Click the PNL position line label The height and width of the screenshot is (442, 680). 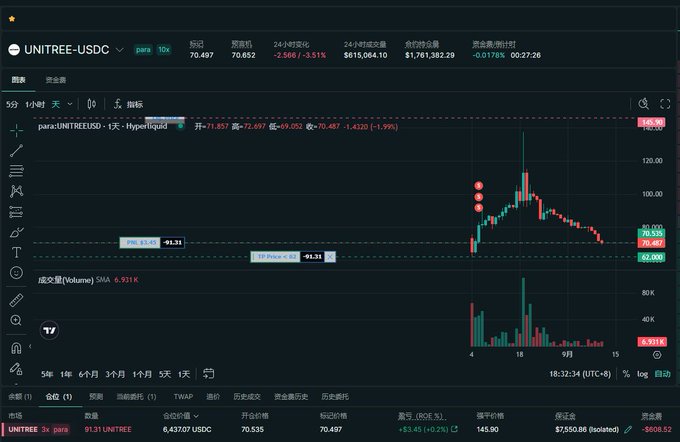[x=140, y=242]
